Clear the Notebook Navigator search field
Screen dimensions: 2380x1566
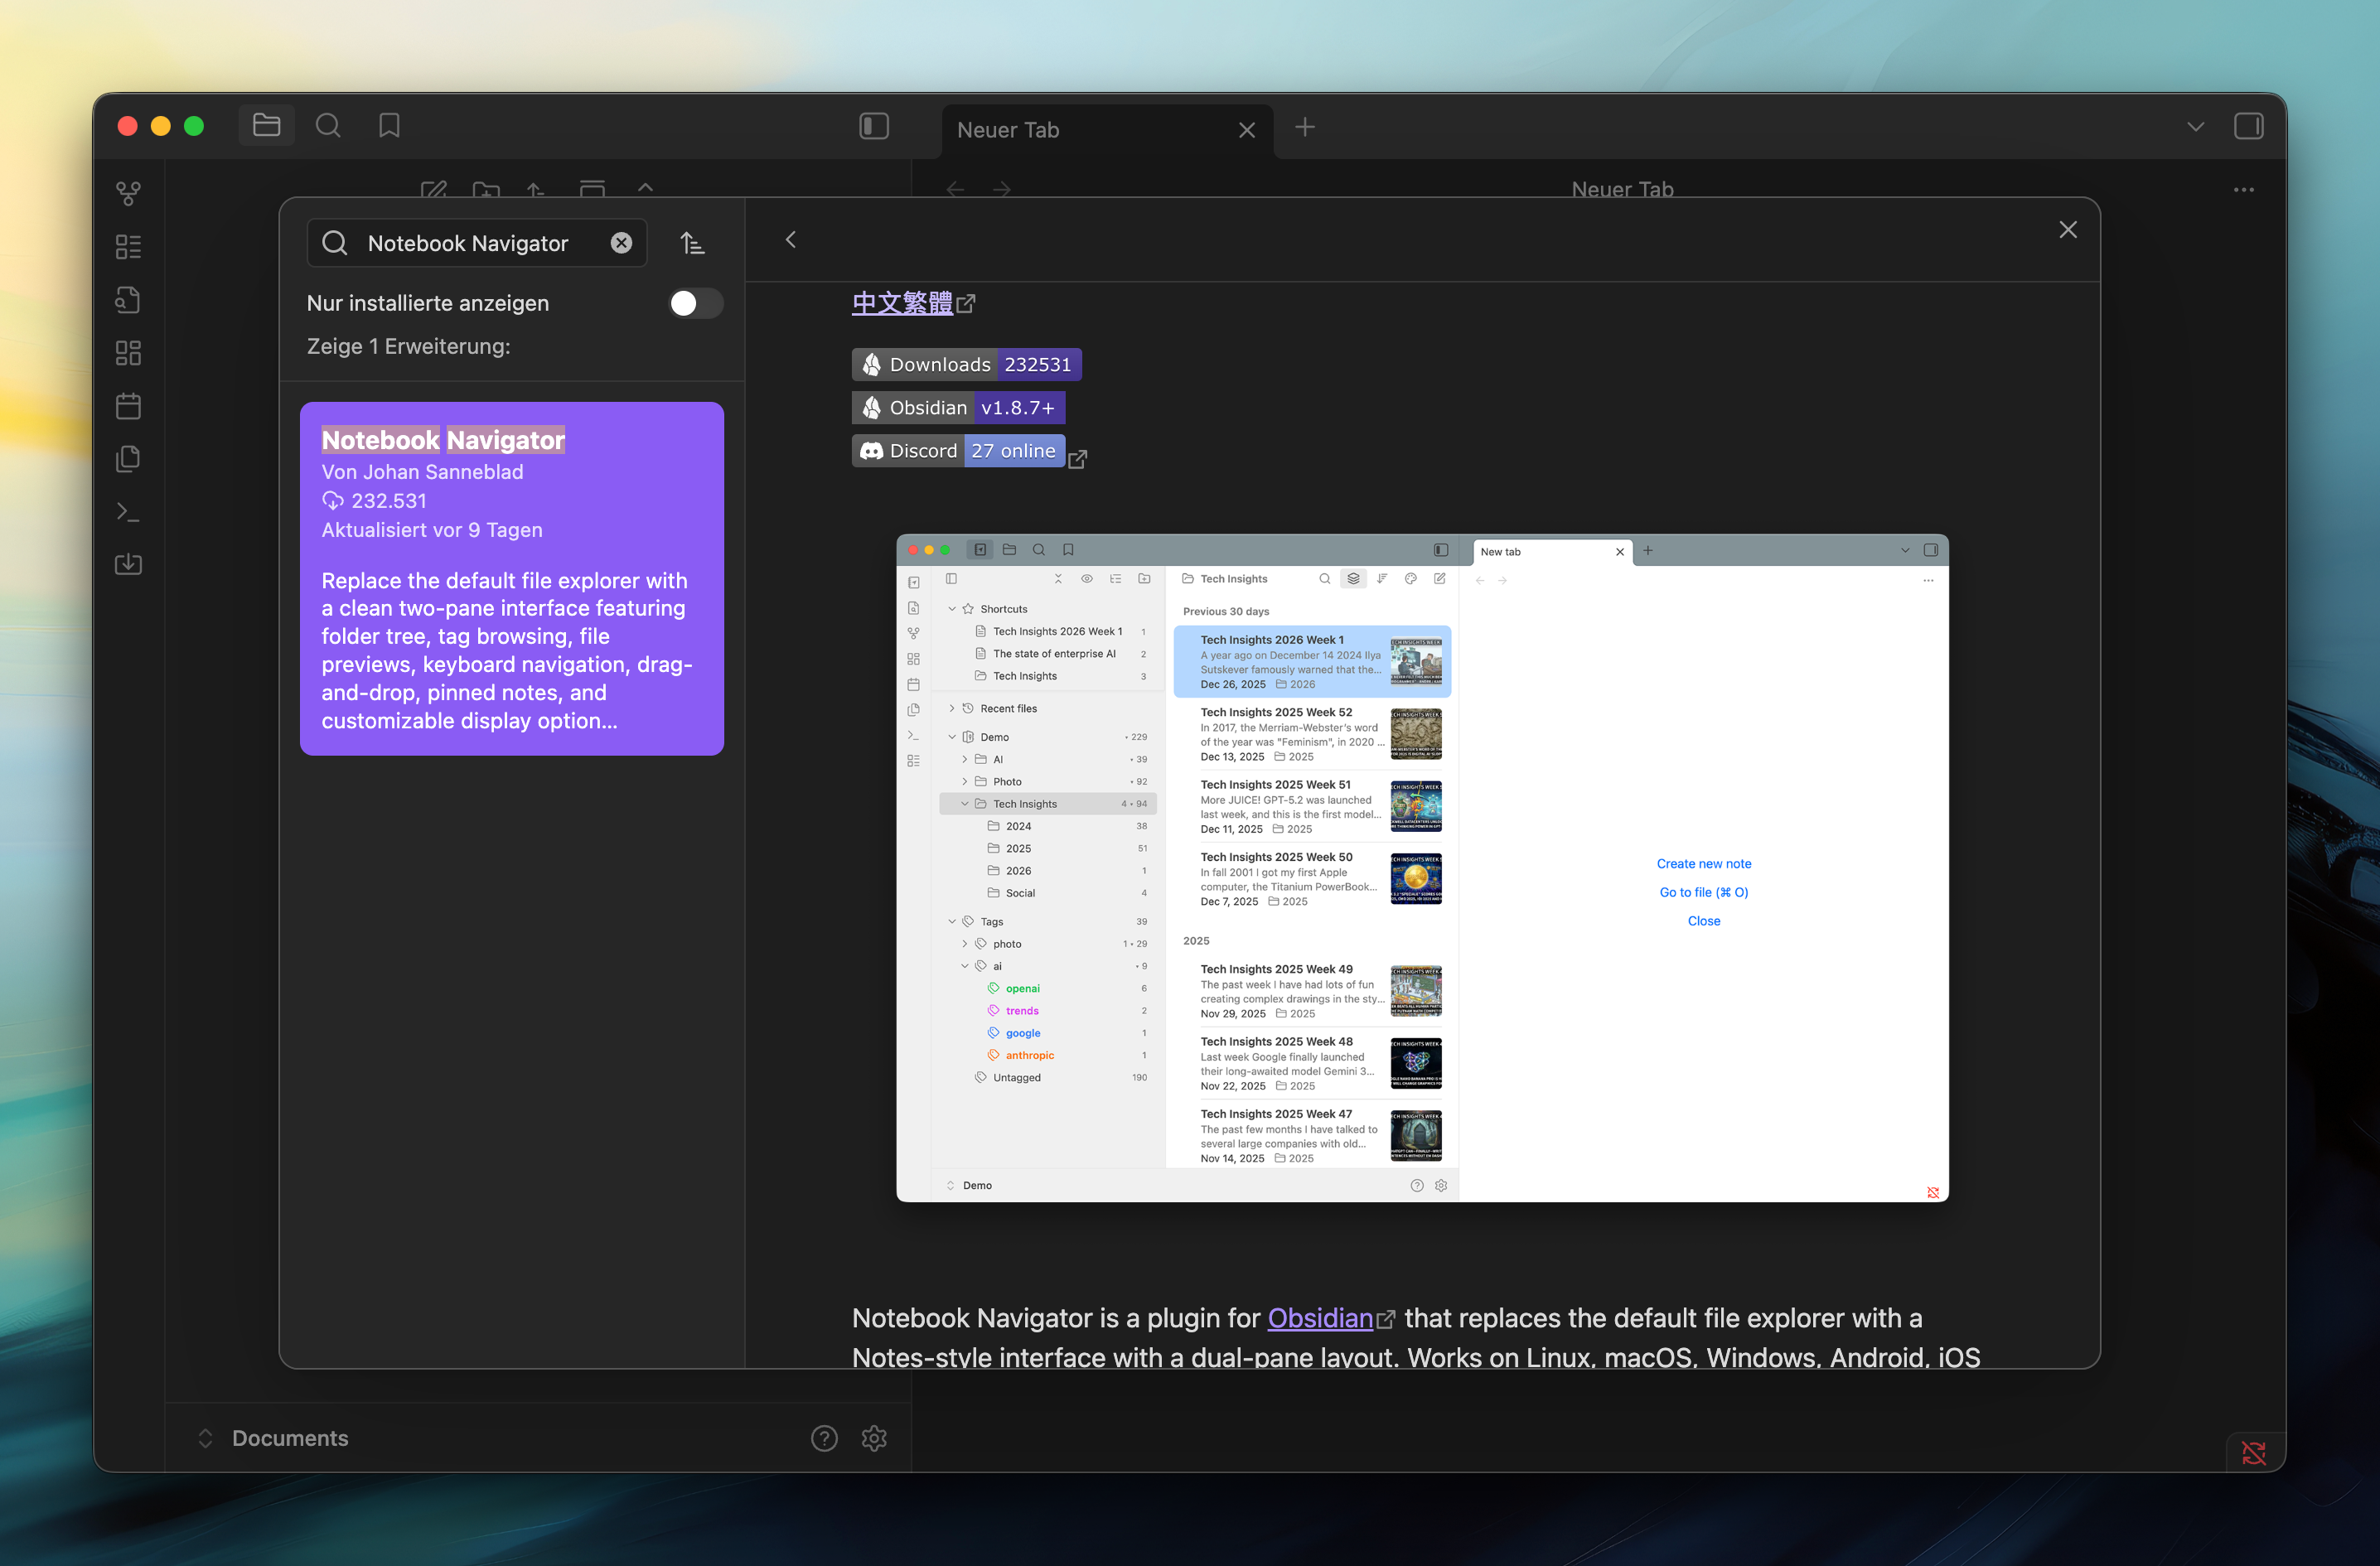click(621, 243)
